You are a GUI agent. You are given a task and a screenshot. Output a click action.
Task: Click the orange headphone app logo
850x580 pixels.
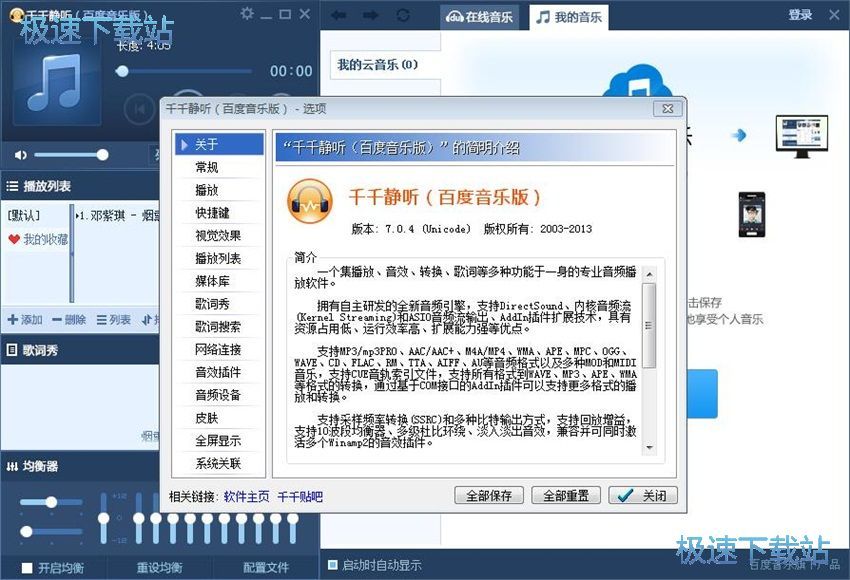tap(310, 202)
